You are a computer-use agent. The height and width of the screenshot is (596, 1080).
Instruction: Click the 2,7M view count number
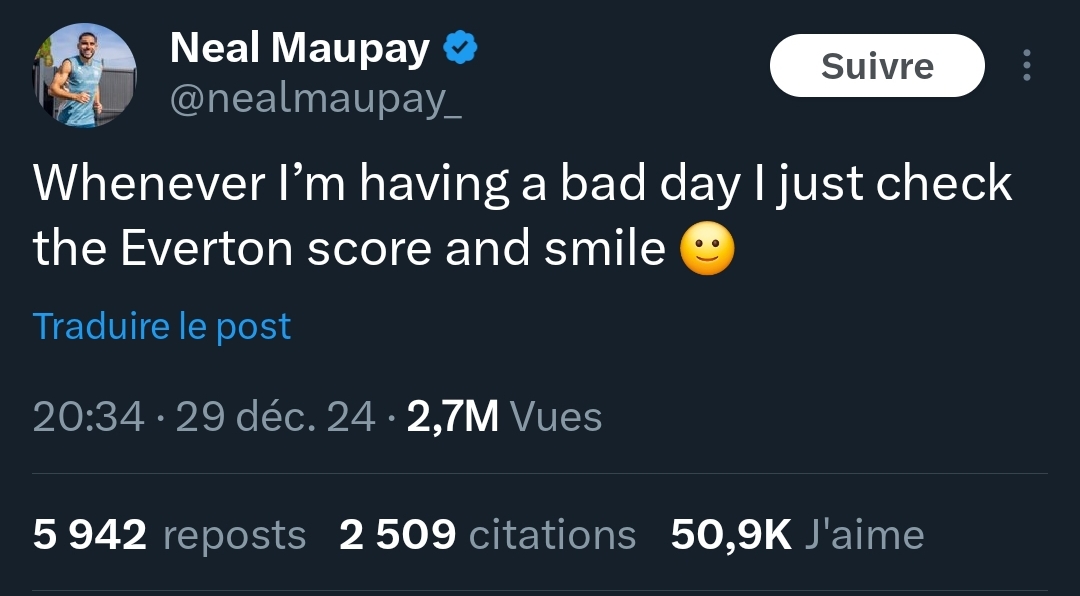coord(453,416)
